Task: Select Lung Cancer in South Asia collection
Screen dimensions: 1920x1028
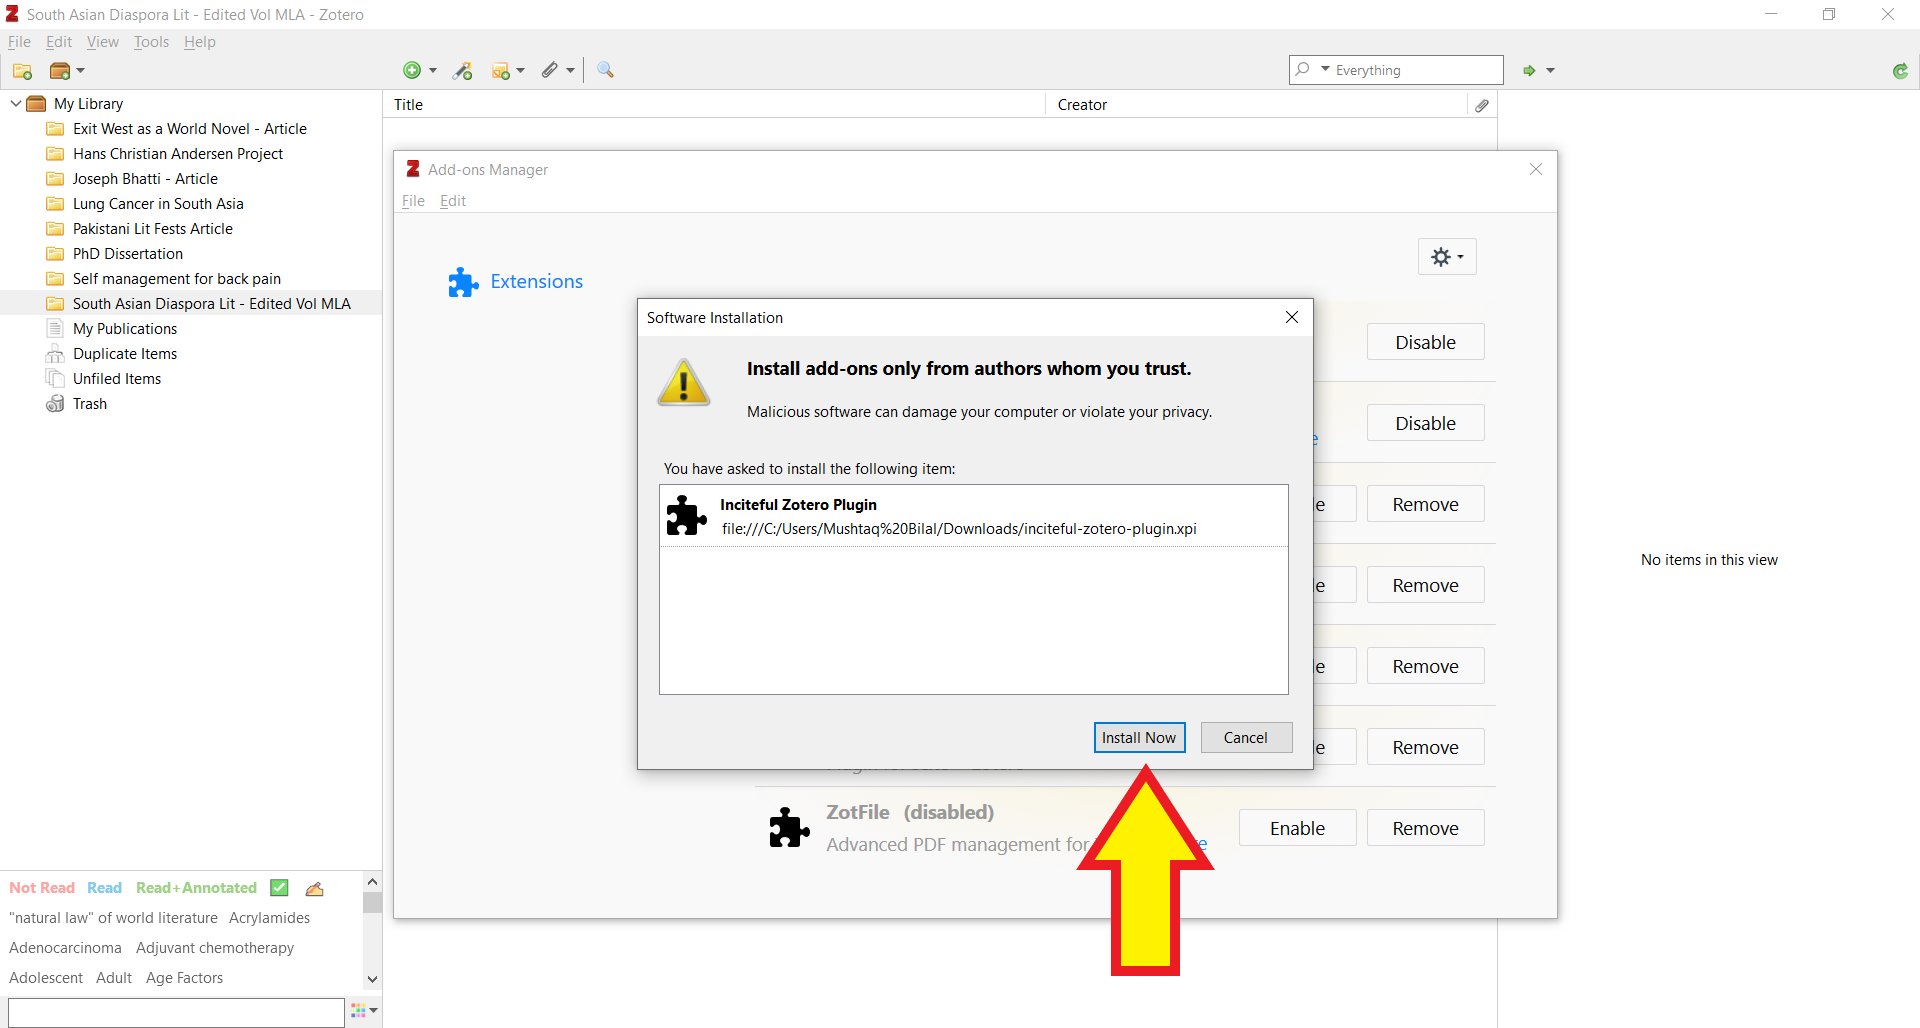Action: [x=158, y=204]
